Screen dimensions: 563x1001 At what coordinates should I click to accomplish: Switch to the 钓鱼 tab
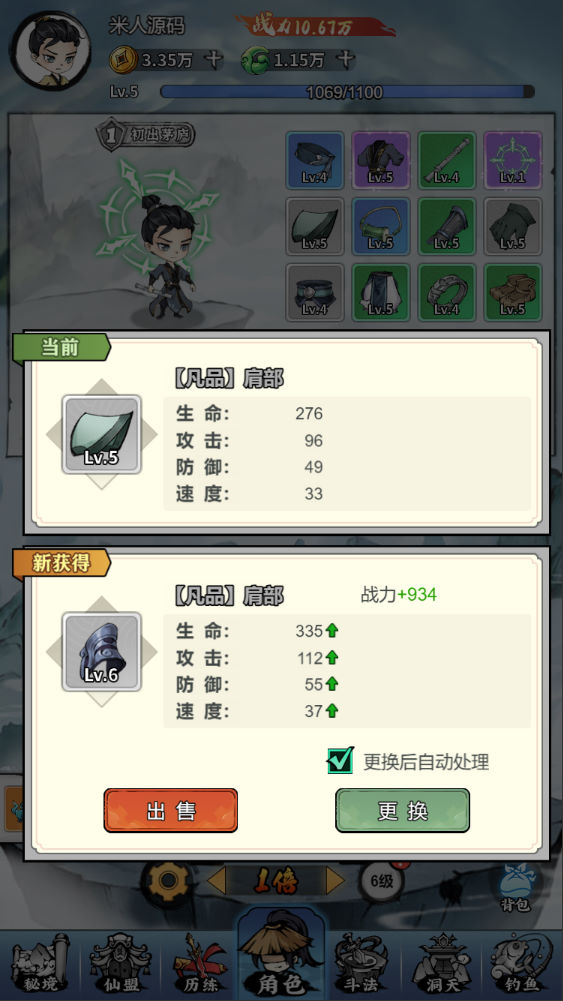[x=523, y=963]
